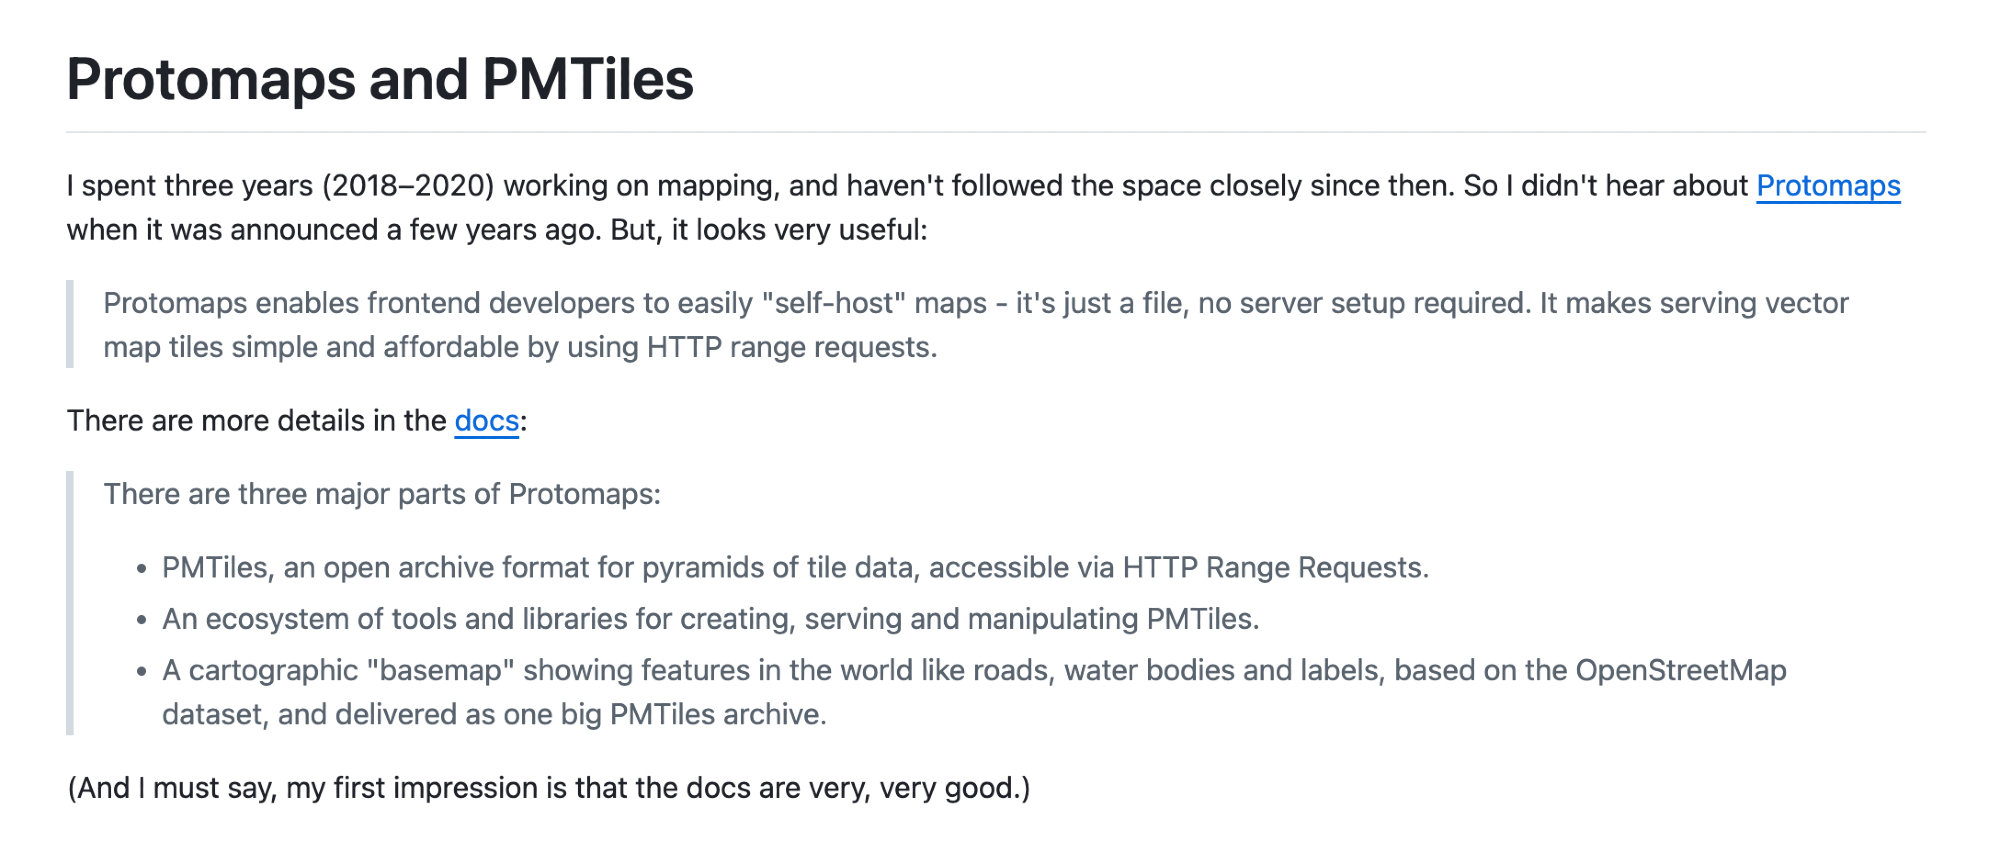Open the Protomaps hyperlink
This screenshot has height=863, width=2000.
[1827, 186]
